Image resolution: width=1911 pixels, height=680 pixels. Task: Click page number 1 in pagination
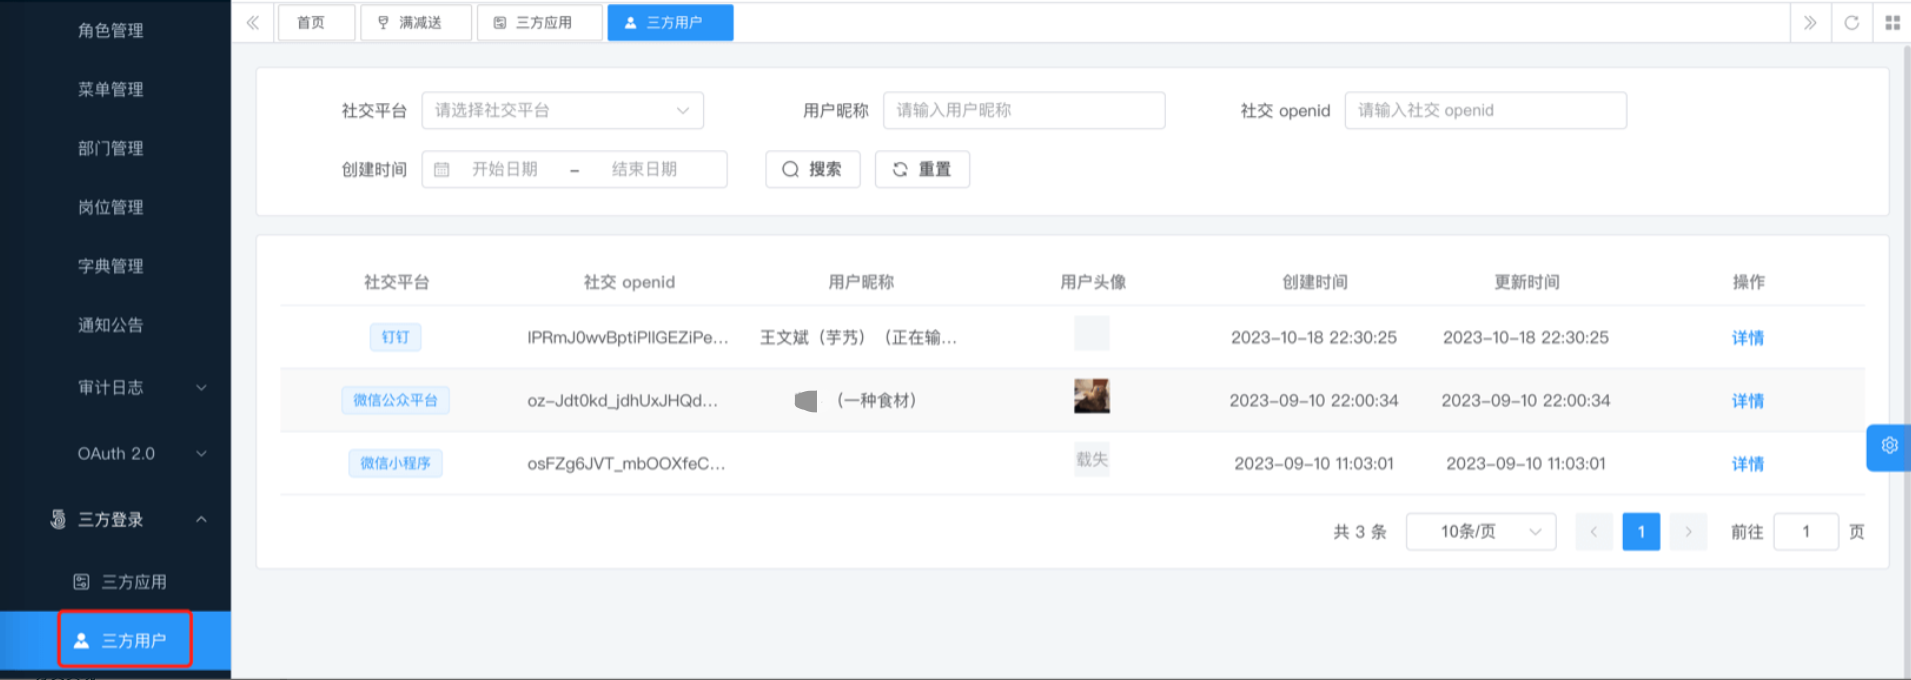click(1640, 532)
